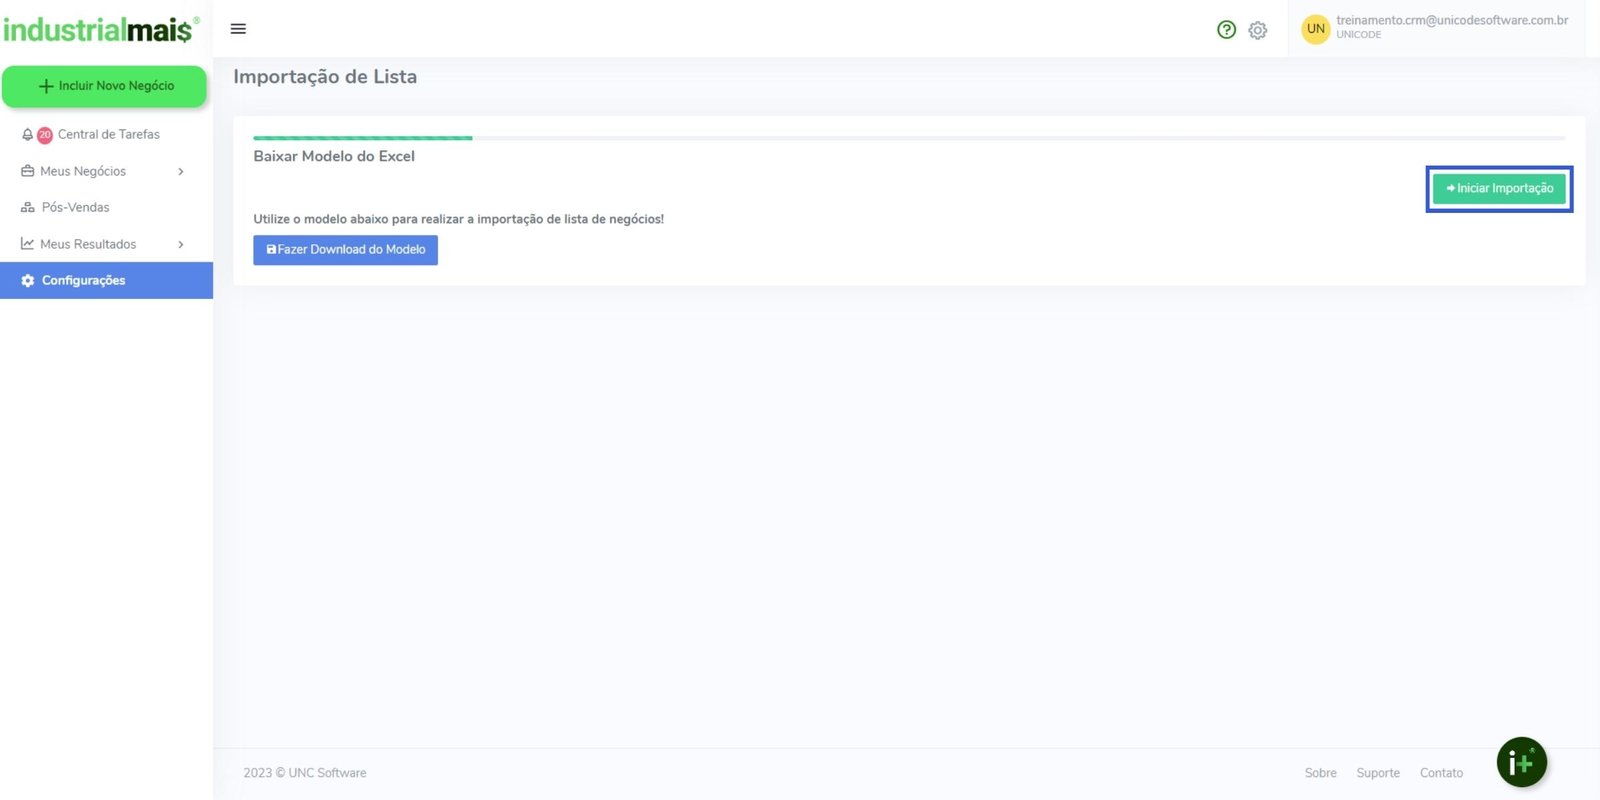Click the hamburger menu icon
This screenshot has width=1600, height=800.
(238, 29)
